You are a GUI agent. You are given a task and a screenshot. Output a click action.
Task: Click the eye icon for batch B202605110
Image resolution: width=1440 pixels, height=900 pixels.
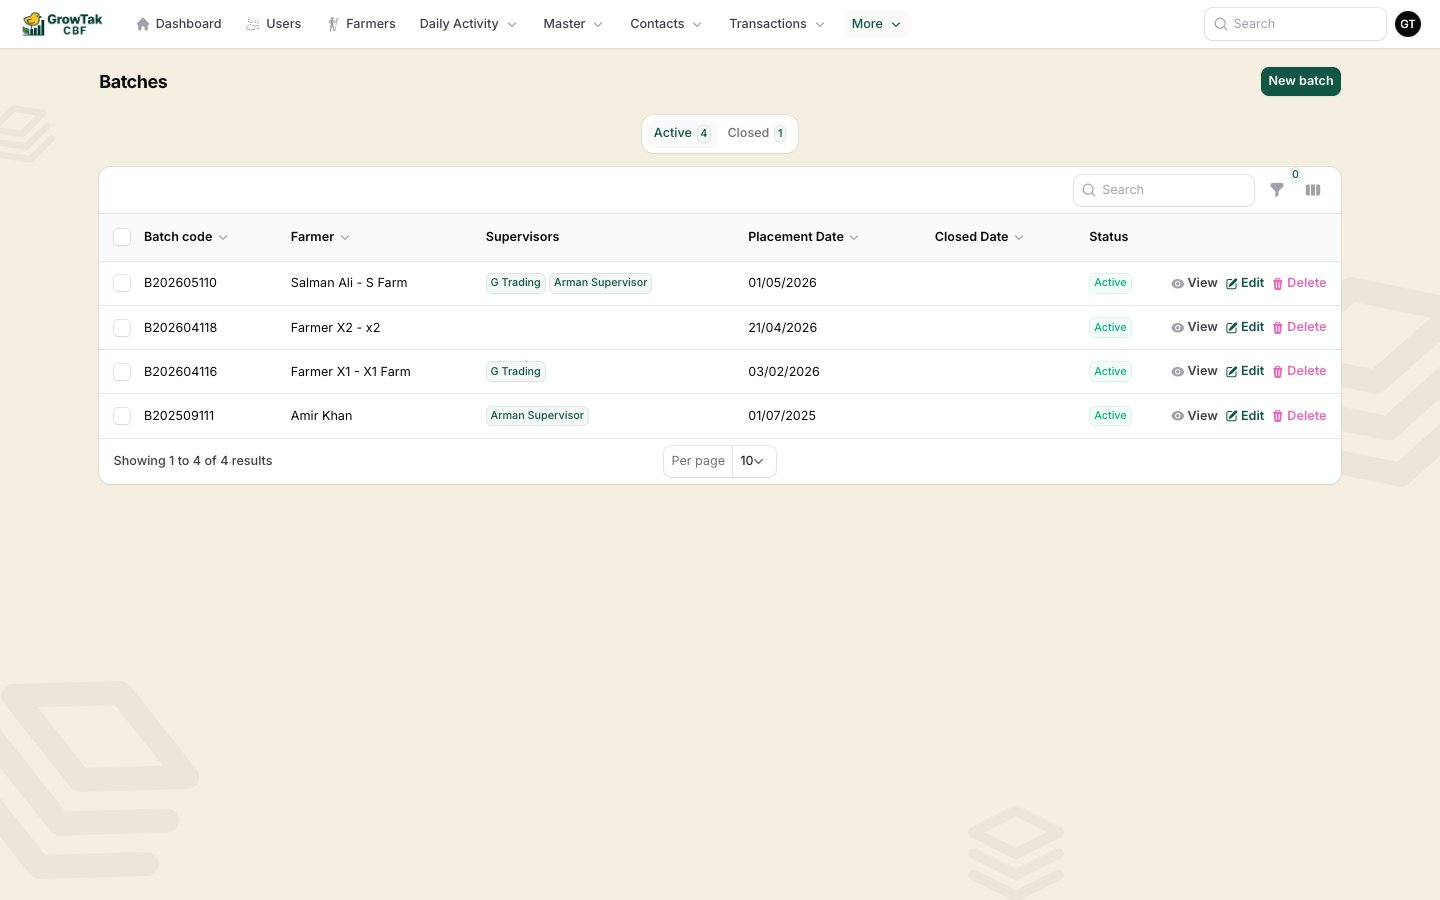point(1178,284)
